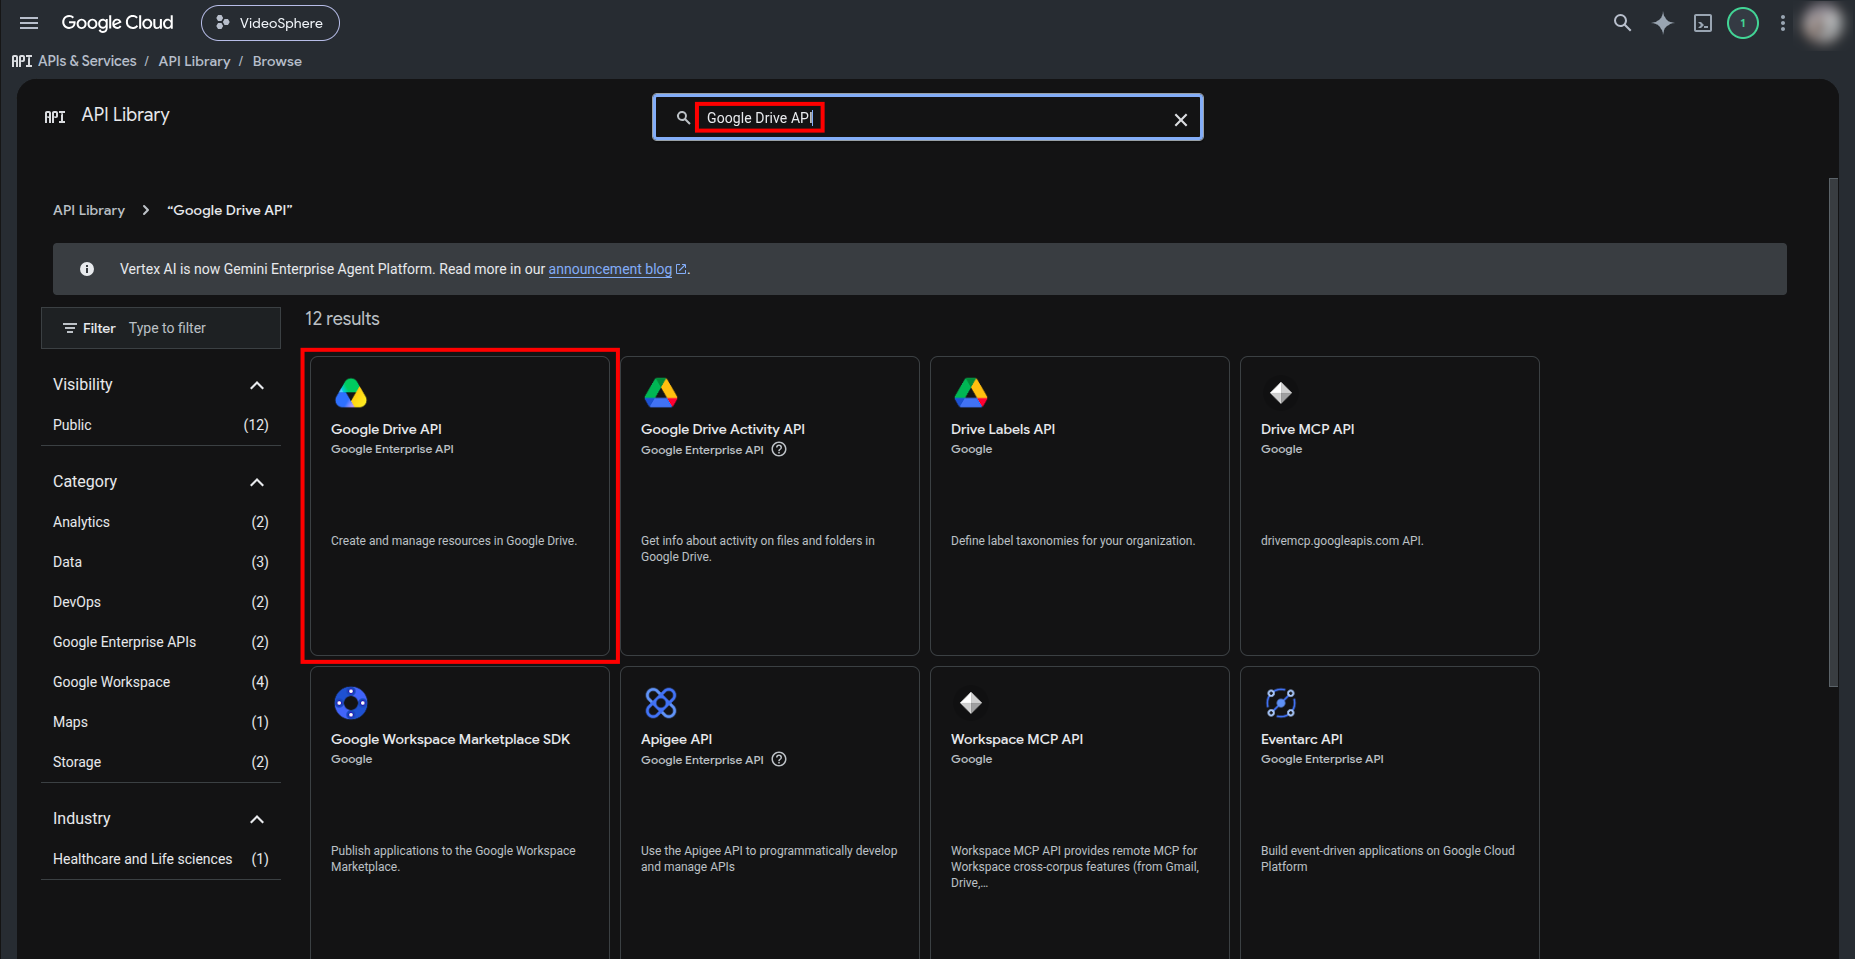Image resolution: width=1855 pixels, height=959 pixels.
Task: Click the Workspace Marketplace SDK blue circle icon
Action: point(351,703)
